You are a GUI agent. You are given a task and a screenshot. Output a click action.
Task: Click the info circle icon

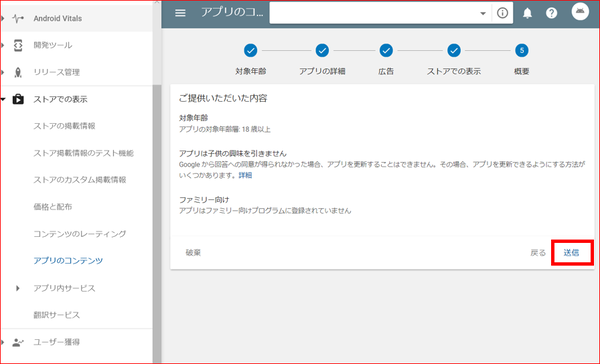pyautogui.click(x=502, y=13)
